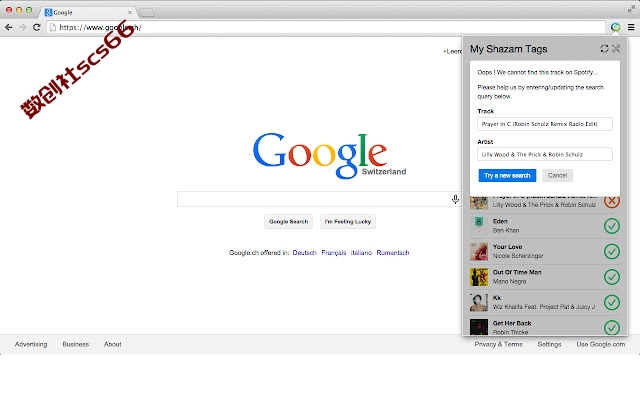Open Privacy & Terms link

[x=498, y=344]
